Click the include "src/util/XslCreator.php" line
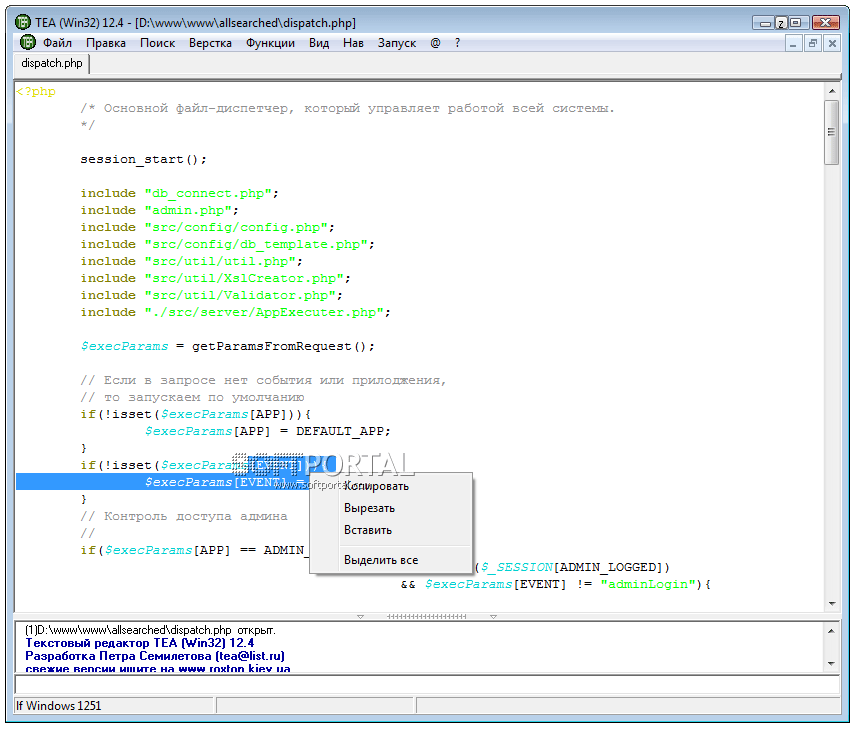This screenshot has height=732, width=856. [216, 278]
